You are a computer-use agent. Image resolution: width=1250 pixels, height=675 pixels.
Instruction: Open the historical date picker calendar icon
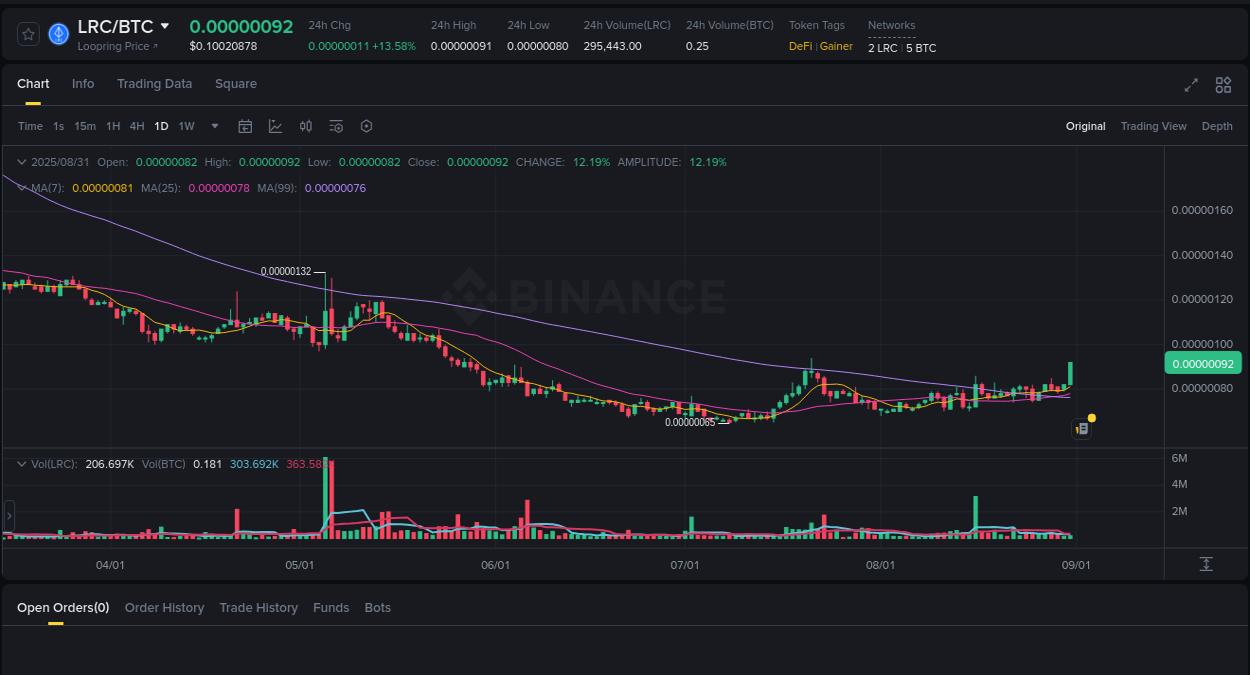point(245,126)
